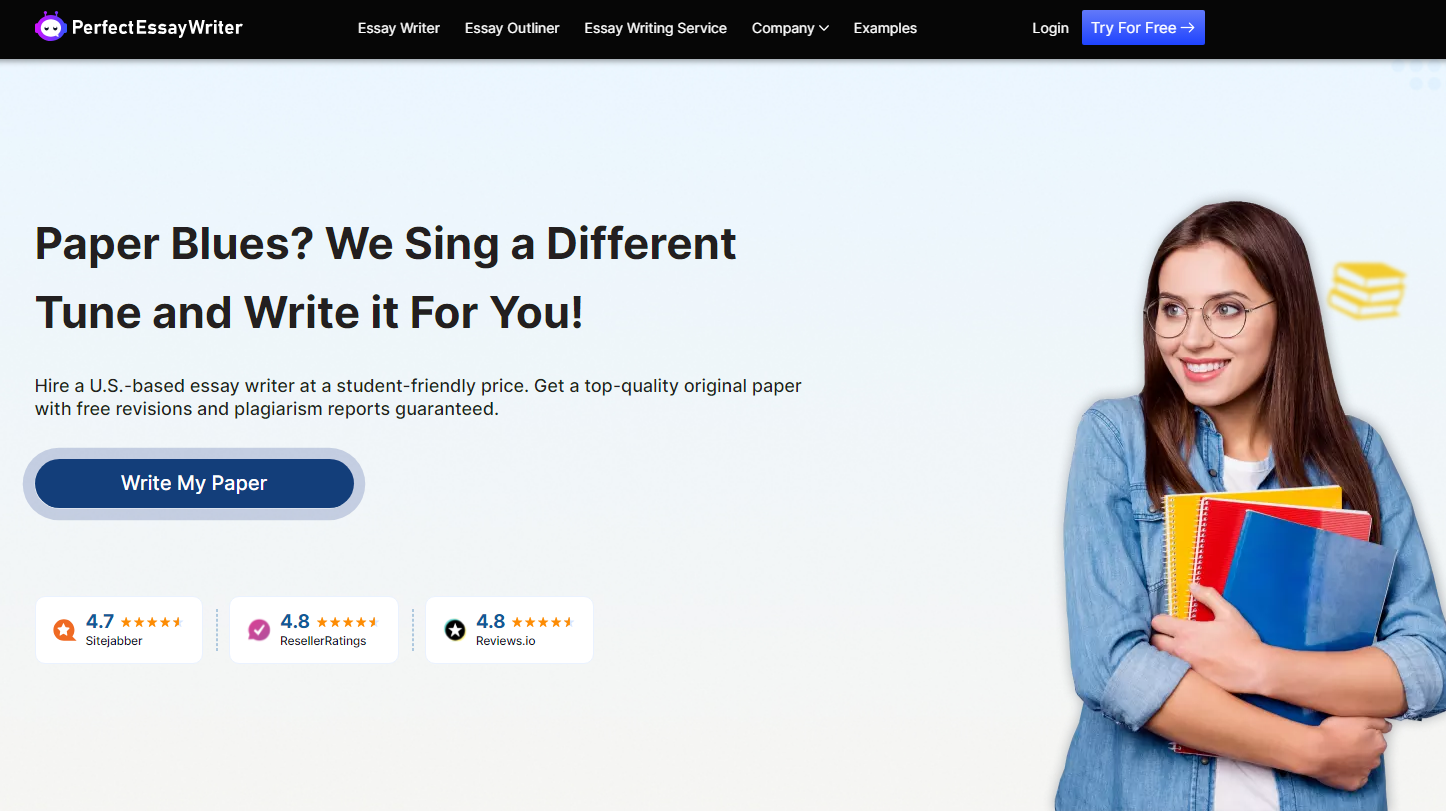
Task: Open the Essay Outliner menu item
Action: (512, 28)
